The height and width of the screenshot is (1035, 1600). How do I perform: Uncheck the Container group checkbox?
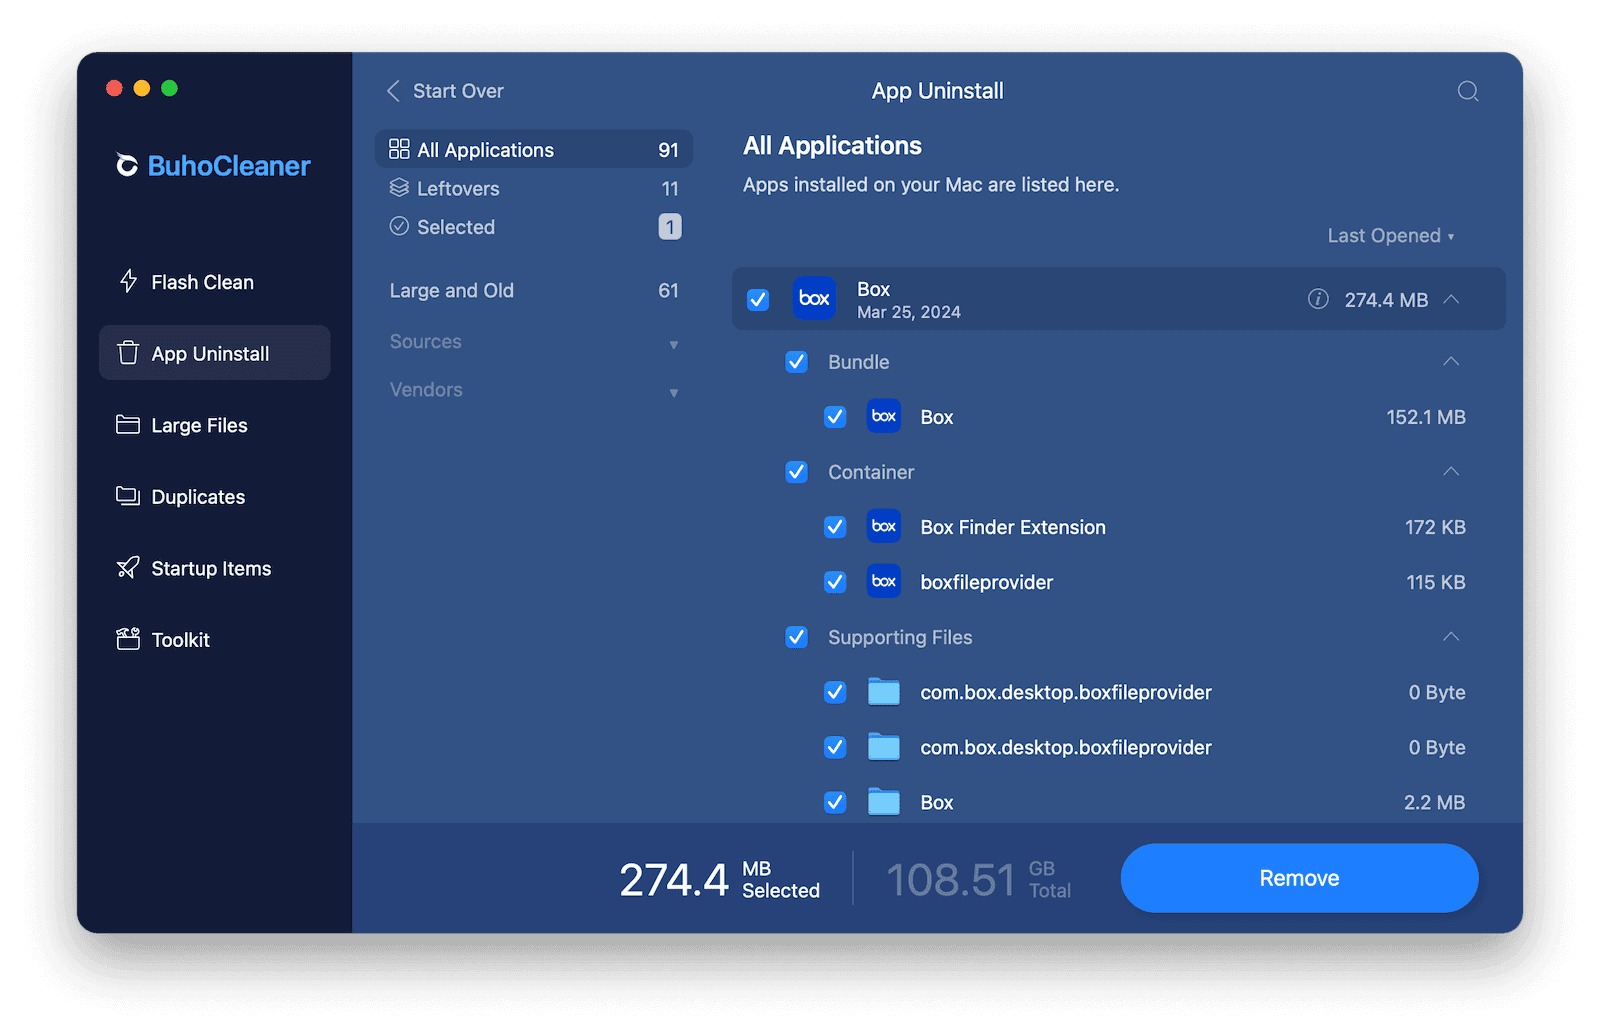coord(796,471)
